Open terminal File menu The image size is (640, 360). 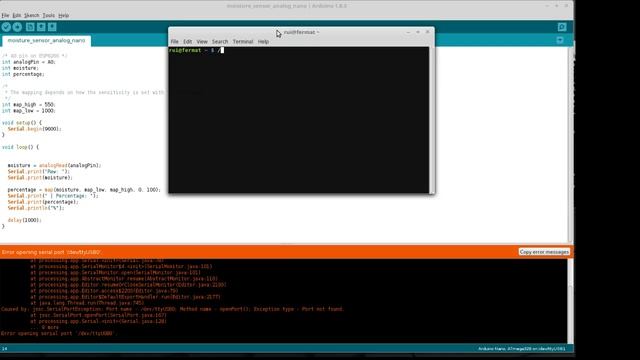(x=174, y=42)
